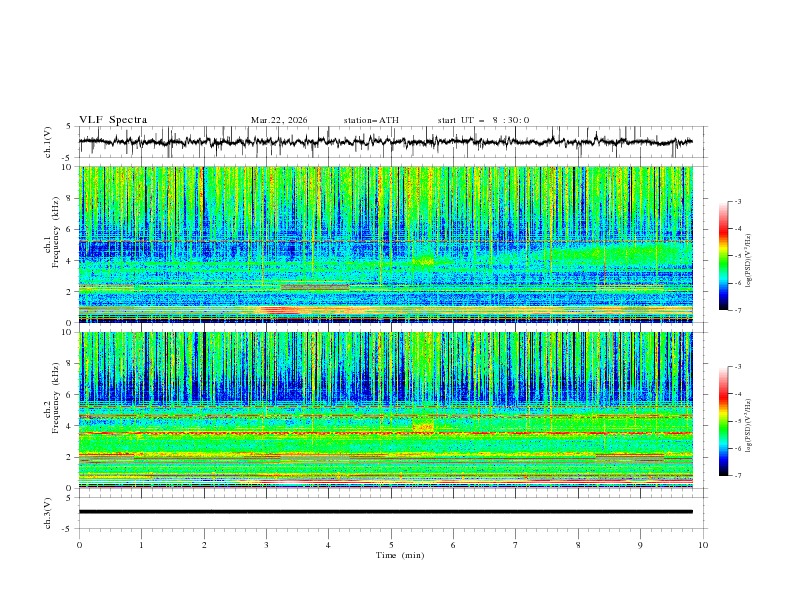Click time axis tick label "1"
This screenshot has height=612, width=792.
click(x=141, y=545)
